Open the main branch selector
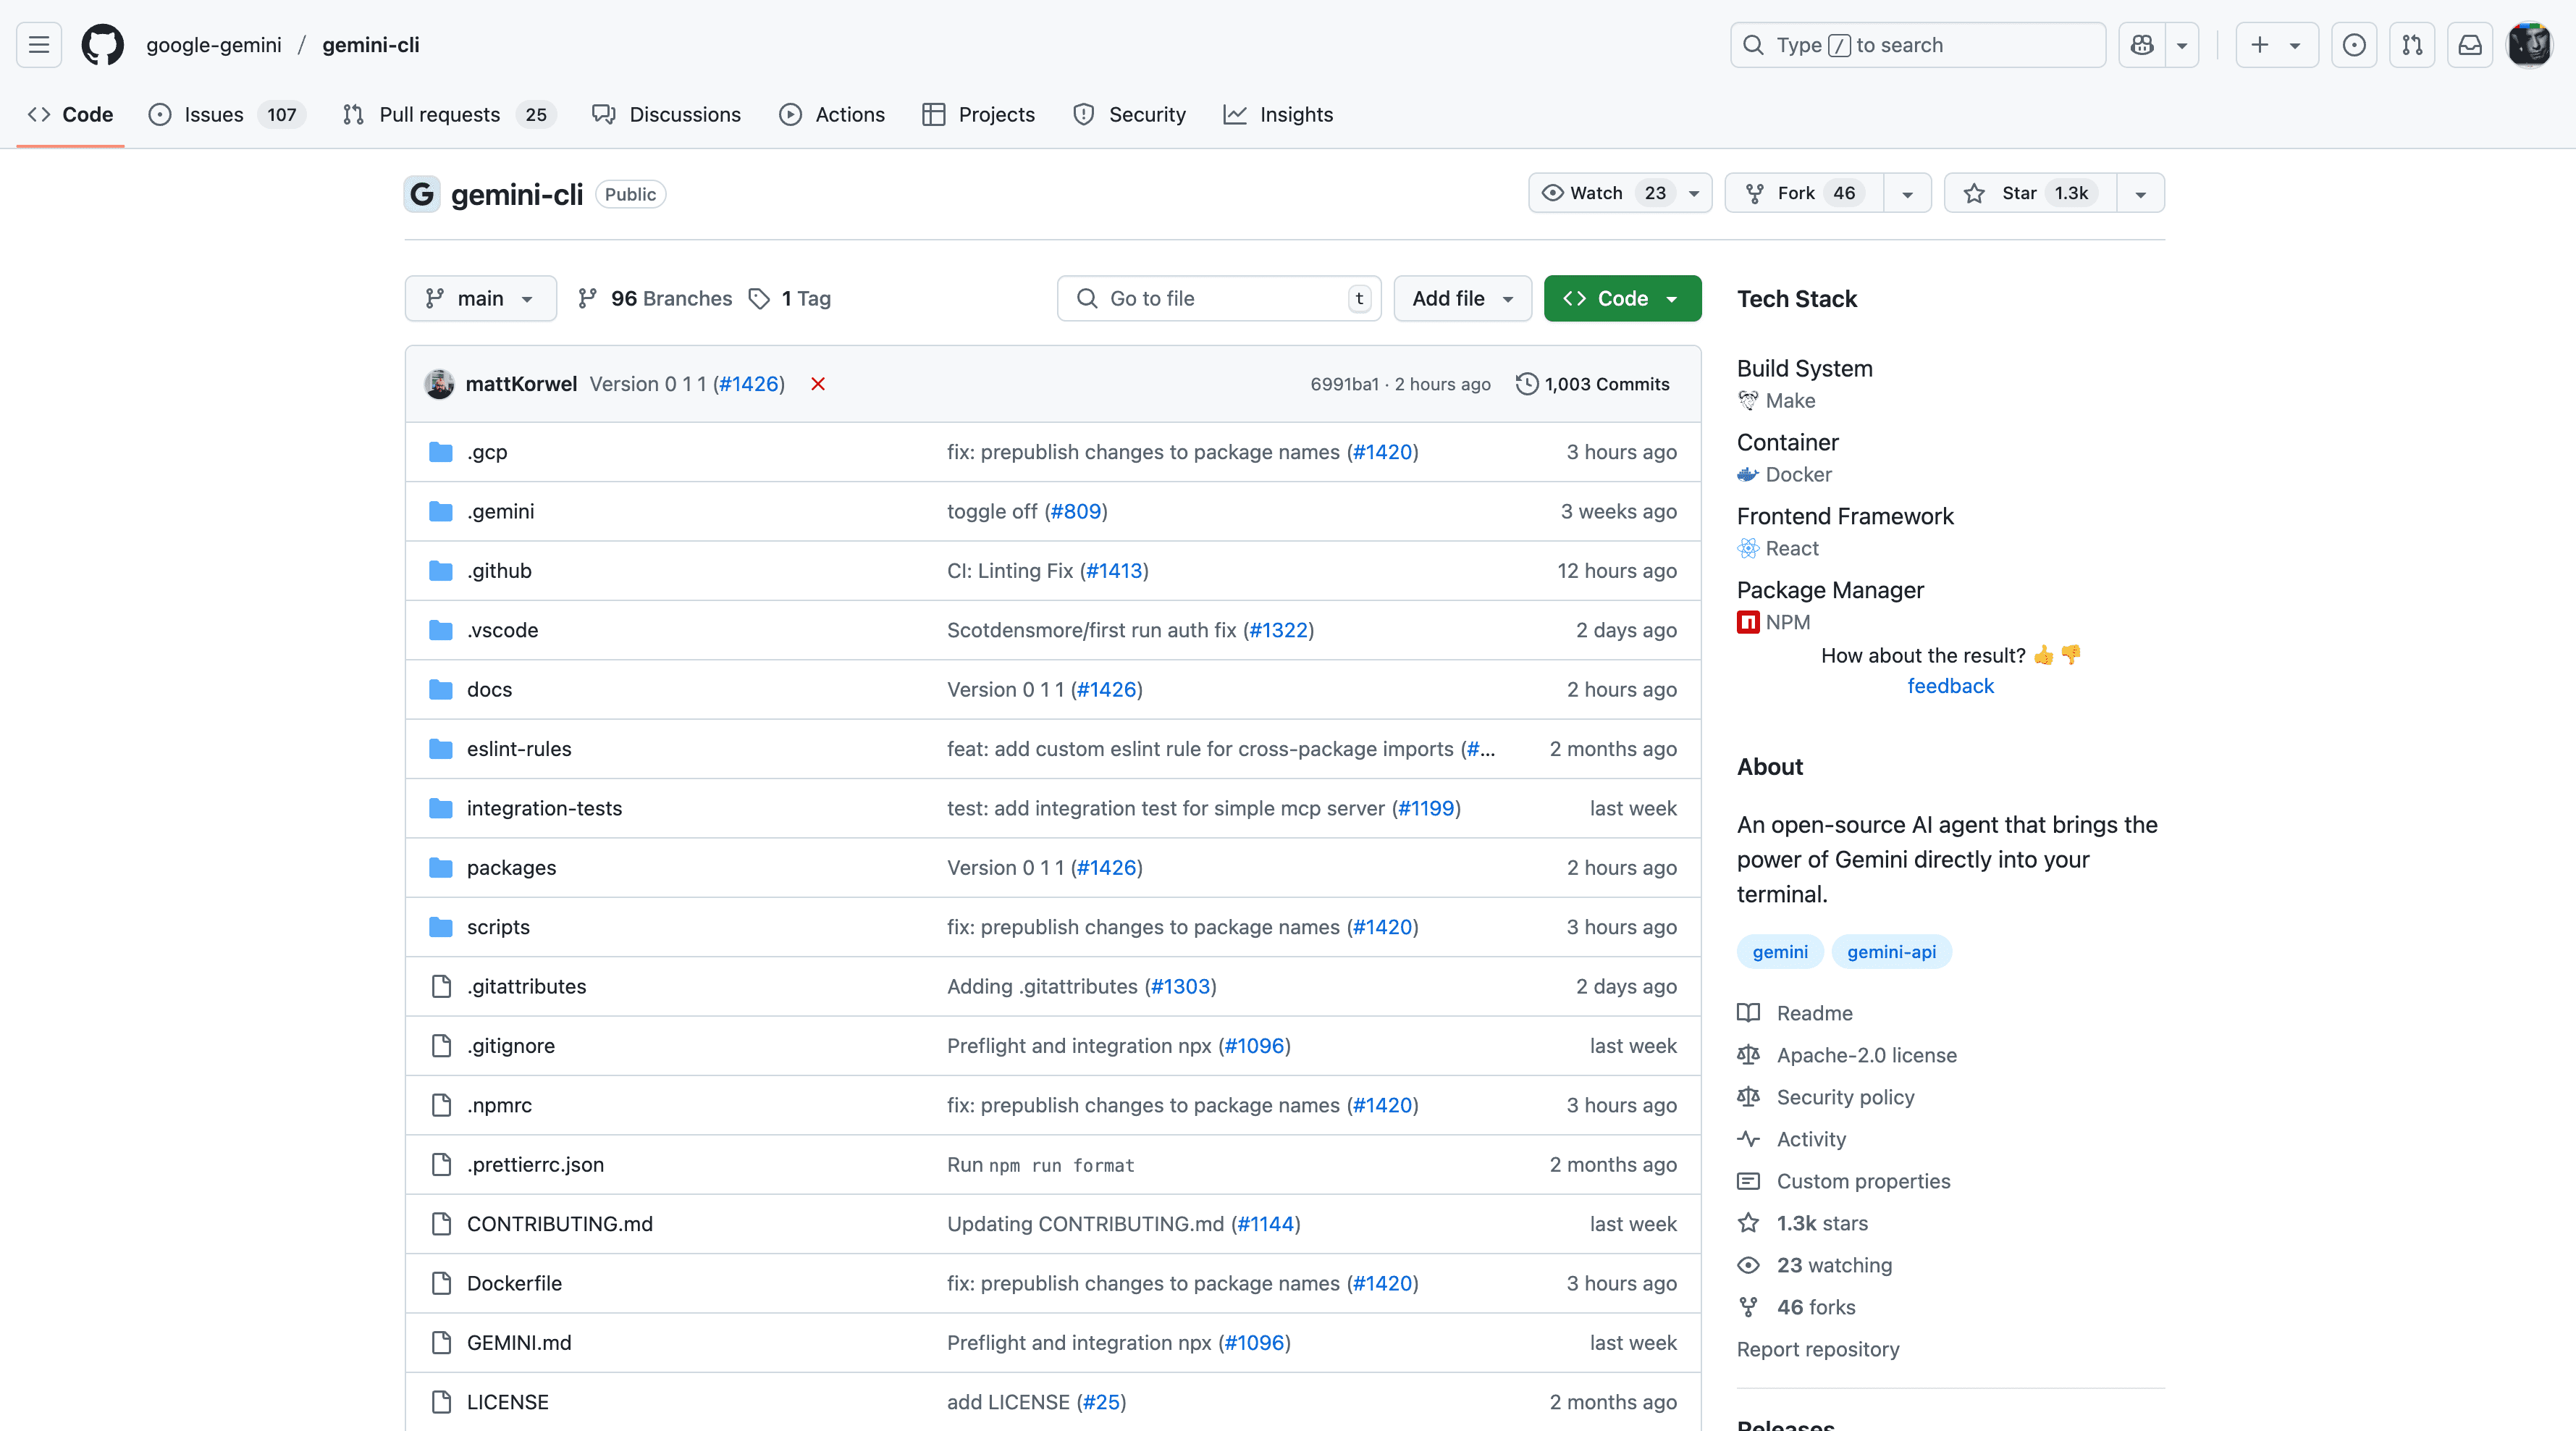 (480, 298)
